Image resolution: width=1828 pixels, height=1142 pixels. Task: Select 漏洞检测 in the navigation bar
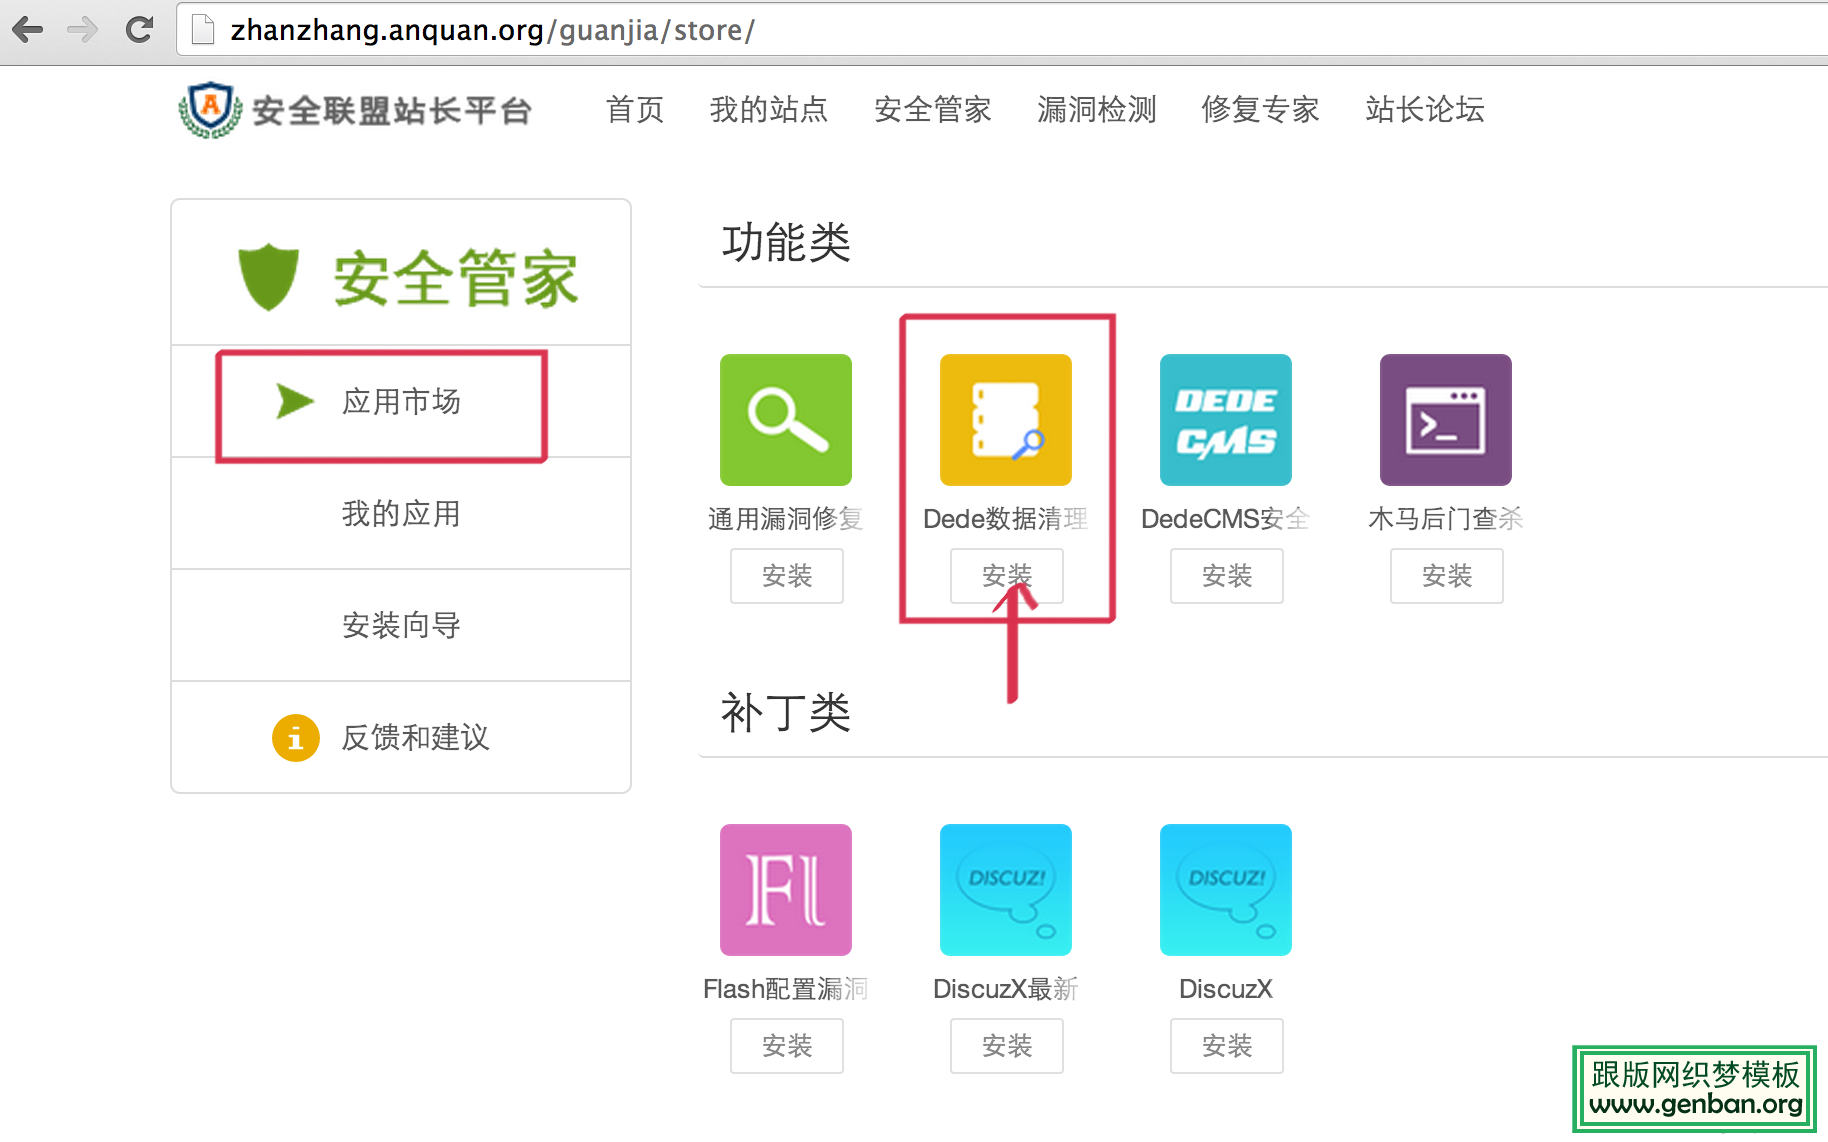[1096, 110]
